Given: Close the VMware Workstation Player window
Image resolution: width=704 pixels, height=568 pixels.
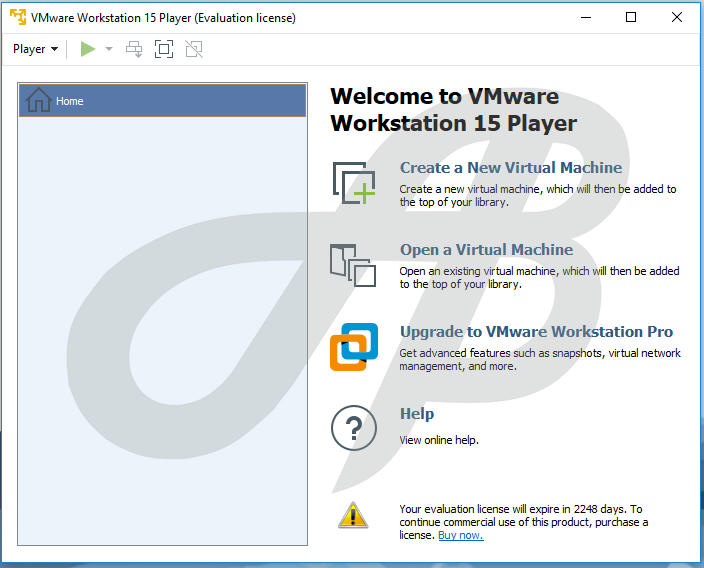Looking at the screenshot, I should (x=677, y=18).
